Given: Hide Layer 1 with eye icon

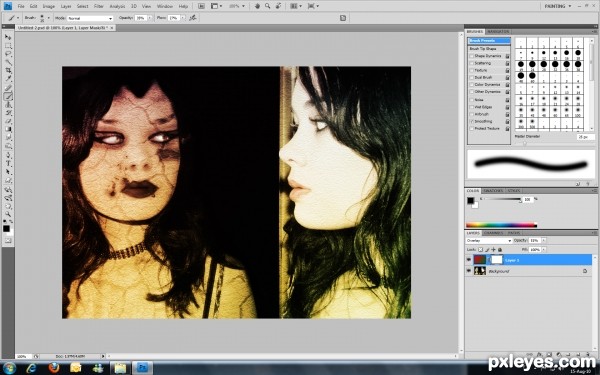Looking at the screenshot, I should coord(469,260).
